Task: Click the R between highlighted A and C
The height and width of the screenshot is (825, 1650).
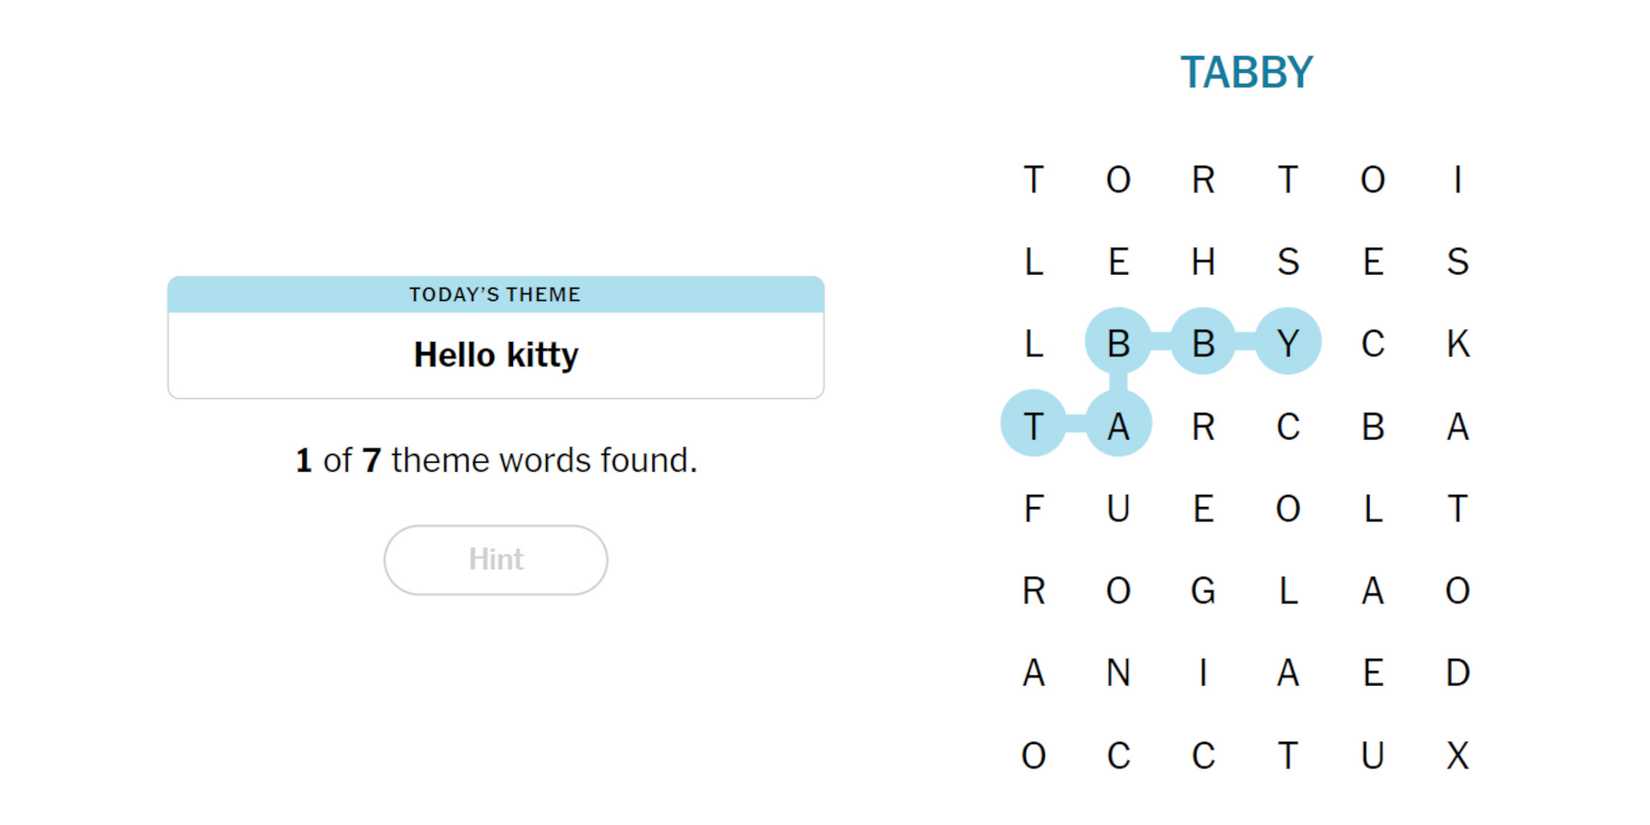Action: coord(1203,425)
